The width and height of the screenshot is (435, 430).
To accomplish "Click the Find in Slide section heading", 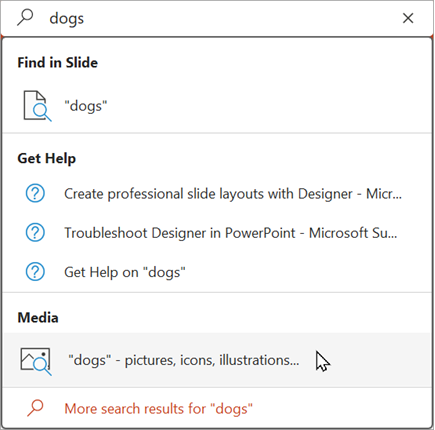I will click(x=58, y=63).
